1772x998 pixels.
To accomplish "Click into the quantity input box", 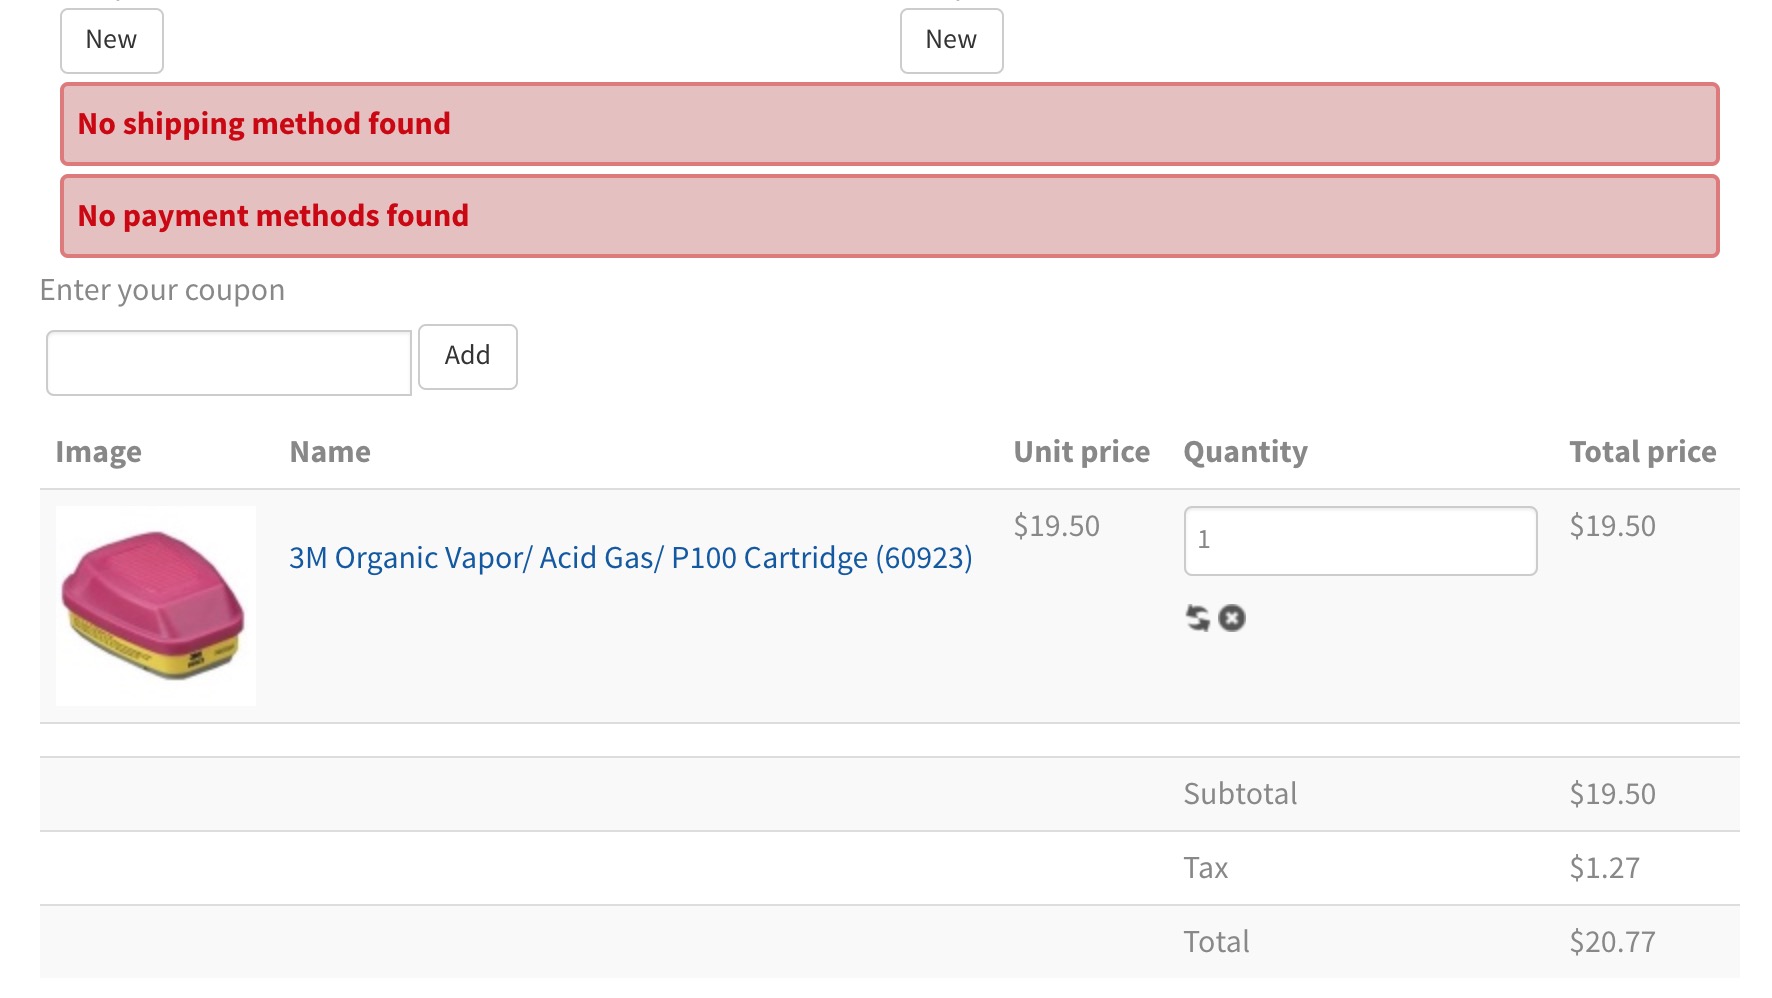I will click(1360, 540).
